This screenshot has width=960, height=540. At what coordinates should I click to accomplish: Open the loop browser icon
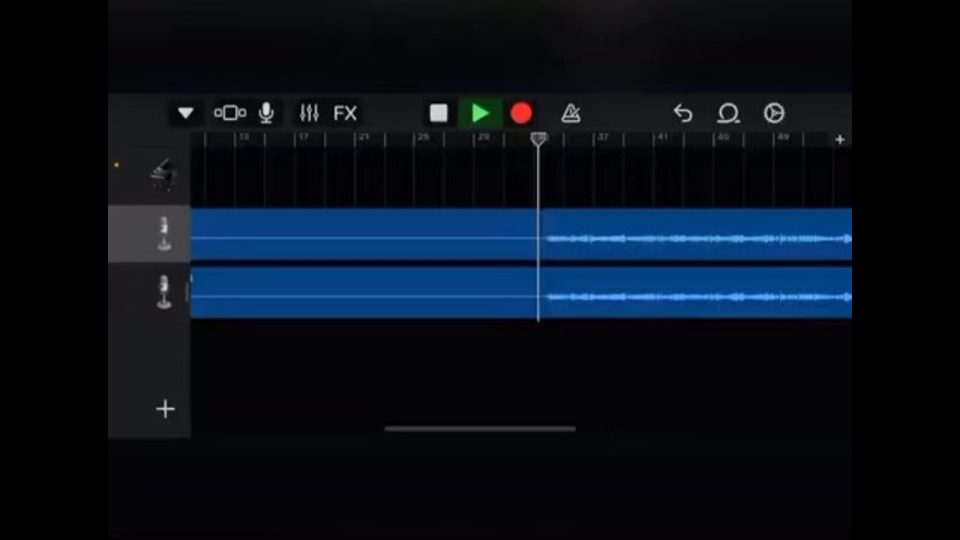[x=728, y=113]
